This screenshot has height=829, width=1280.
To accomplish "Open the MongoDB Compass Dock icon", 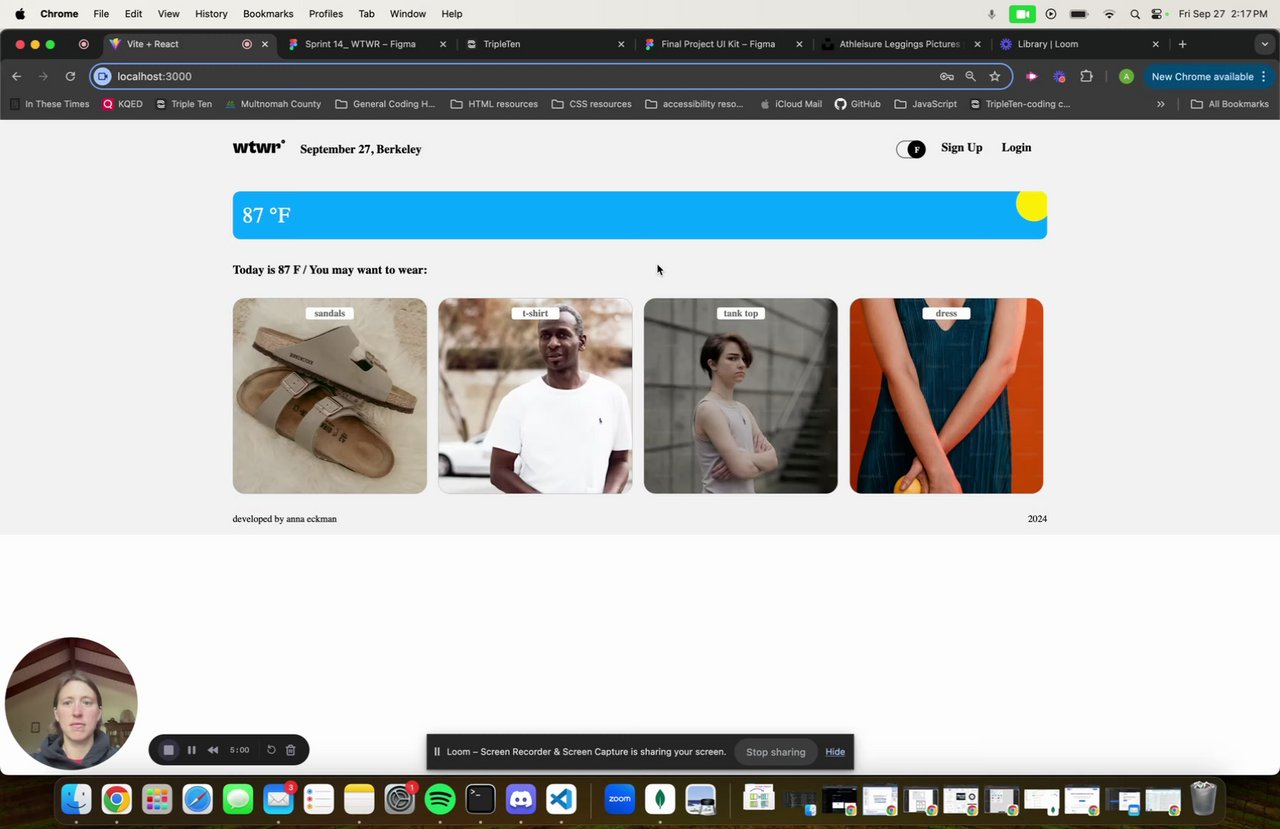I will coord(660,799).
